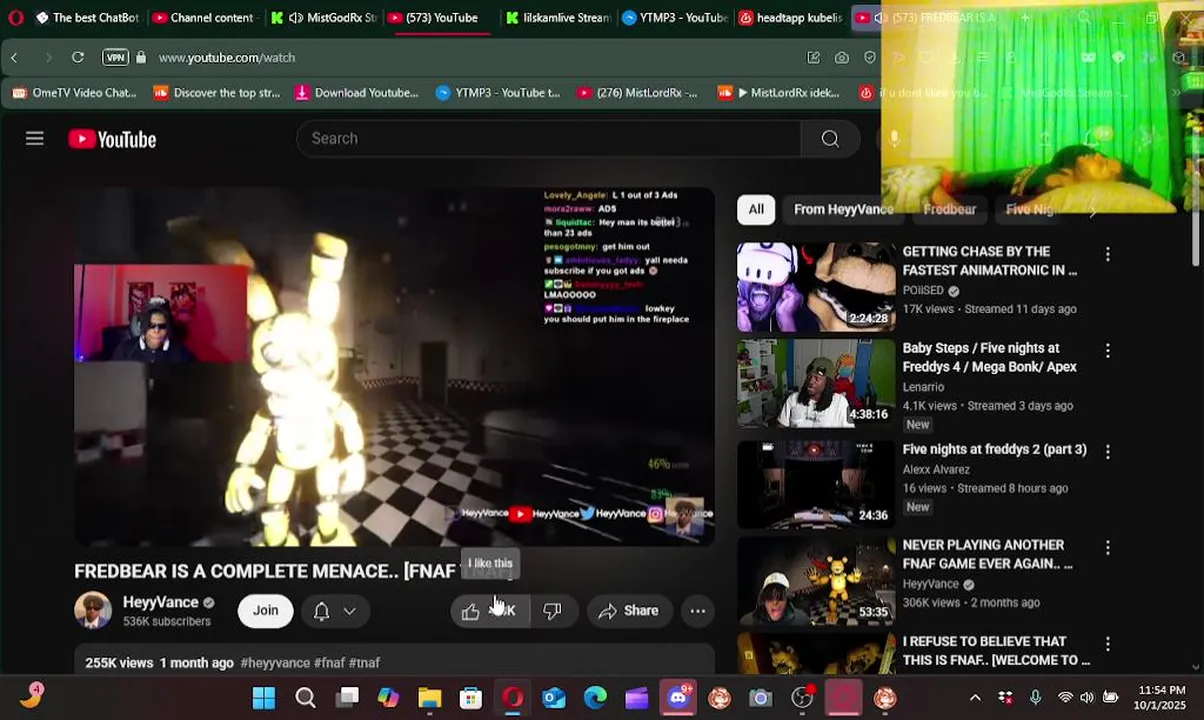
Task: Open Windows taskbar search
Action: [x=305, y=698]
